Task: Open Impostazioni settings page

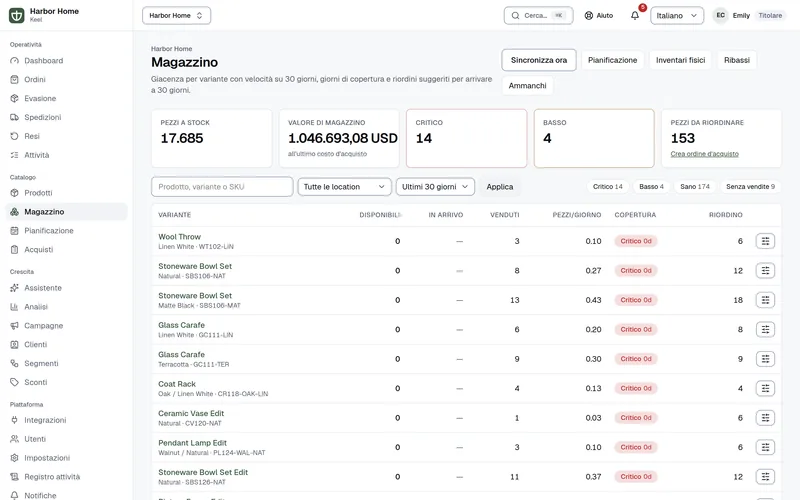Action: pyautogui.click(x=66, y=458)
